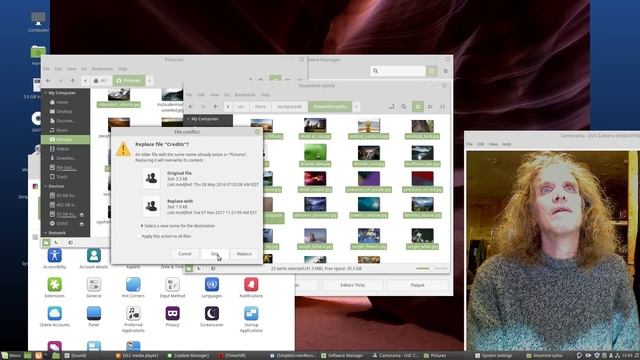Open Languages settings
640x360 pixels.
pos(211,287)
